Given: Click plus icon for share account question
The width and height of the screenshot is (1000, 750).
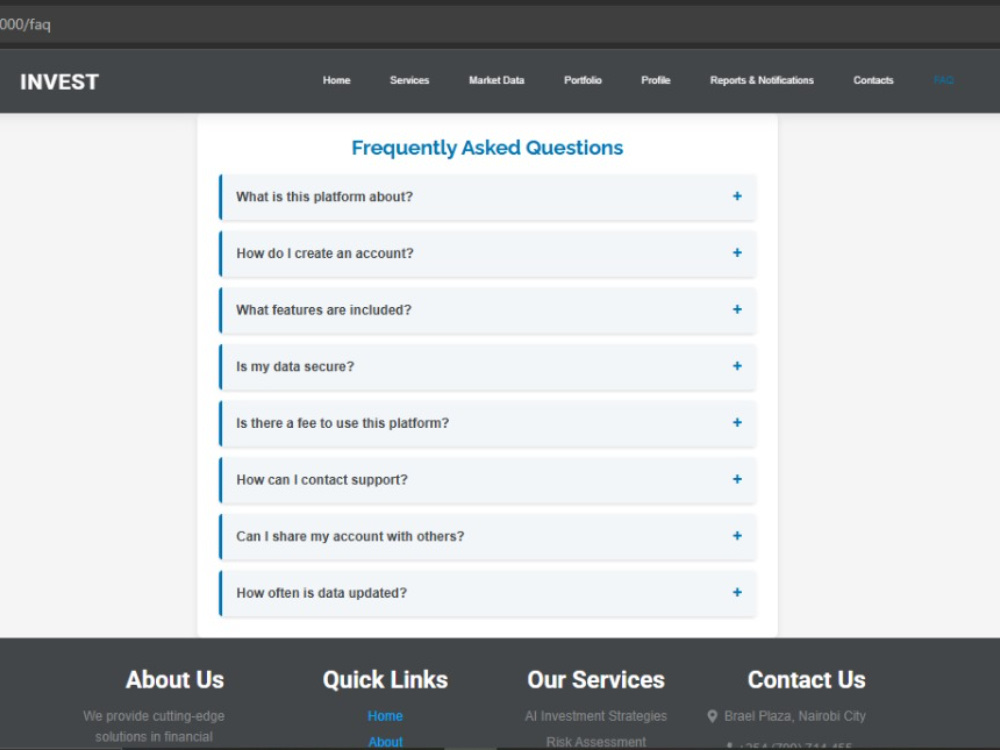Looking at the screenshot, I should pyautogui.click(x=737, y=536).
